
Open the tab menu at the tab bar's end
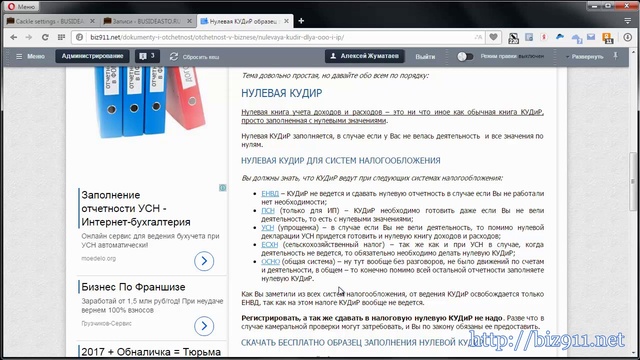coord(628,21)
